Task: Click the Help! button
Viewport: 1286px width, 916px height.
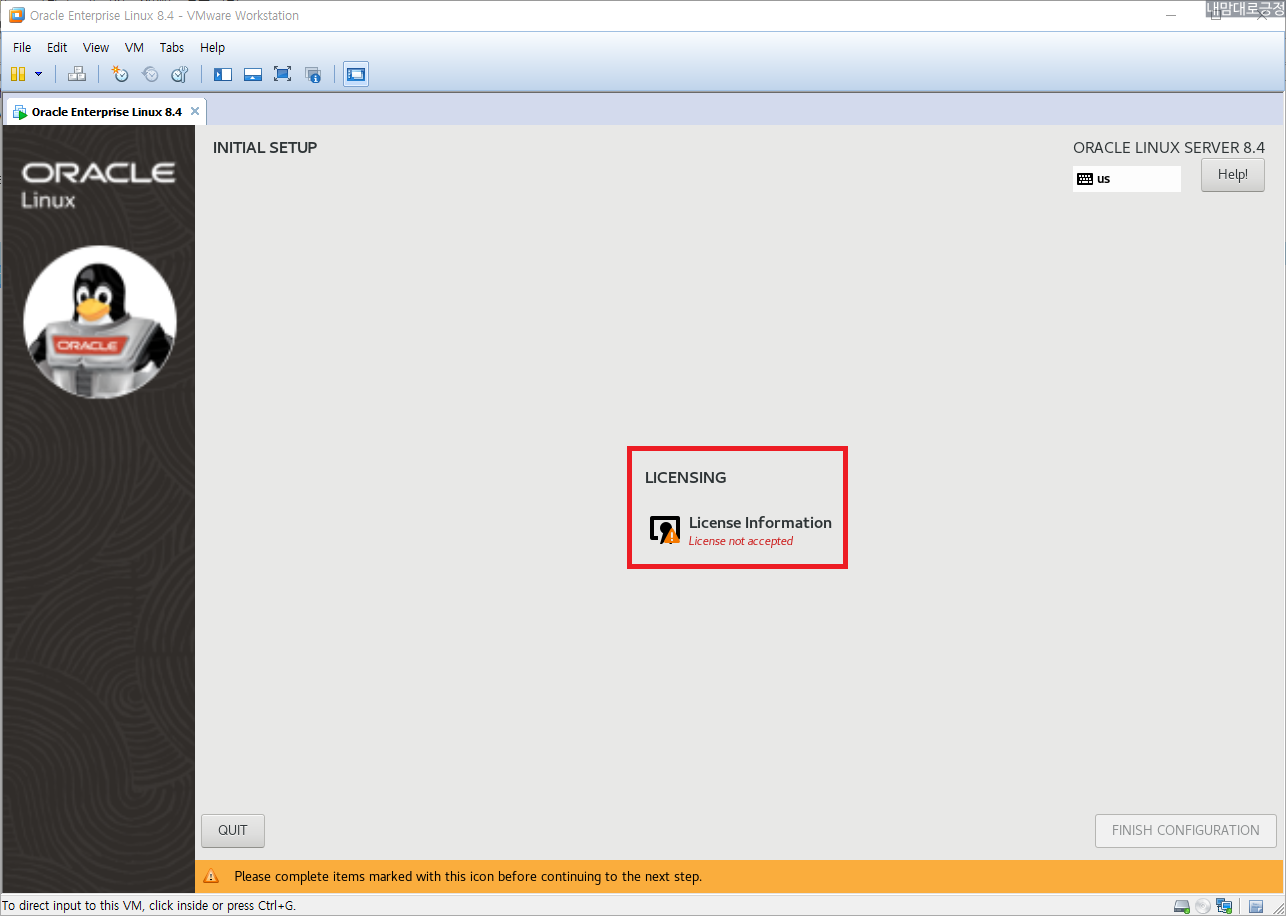Action: [x=1232, y=175]
